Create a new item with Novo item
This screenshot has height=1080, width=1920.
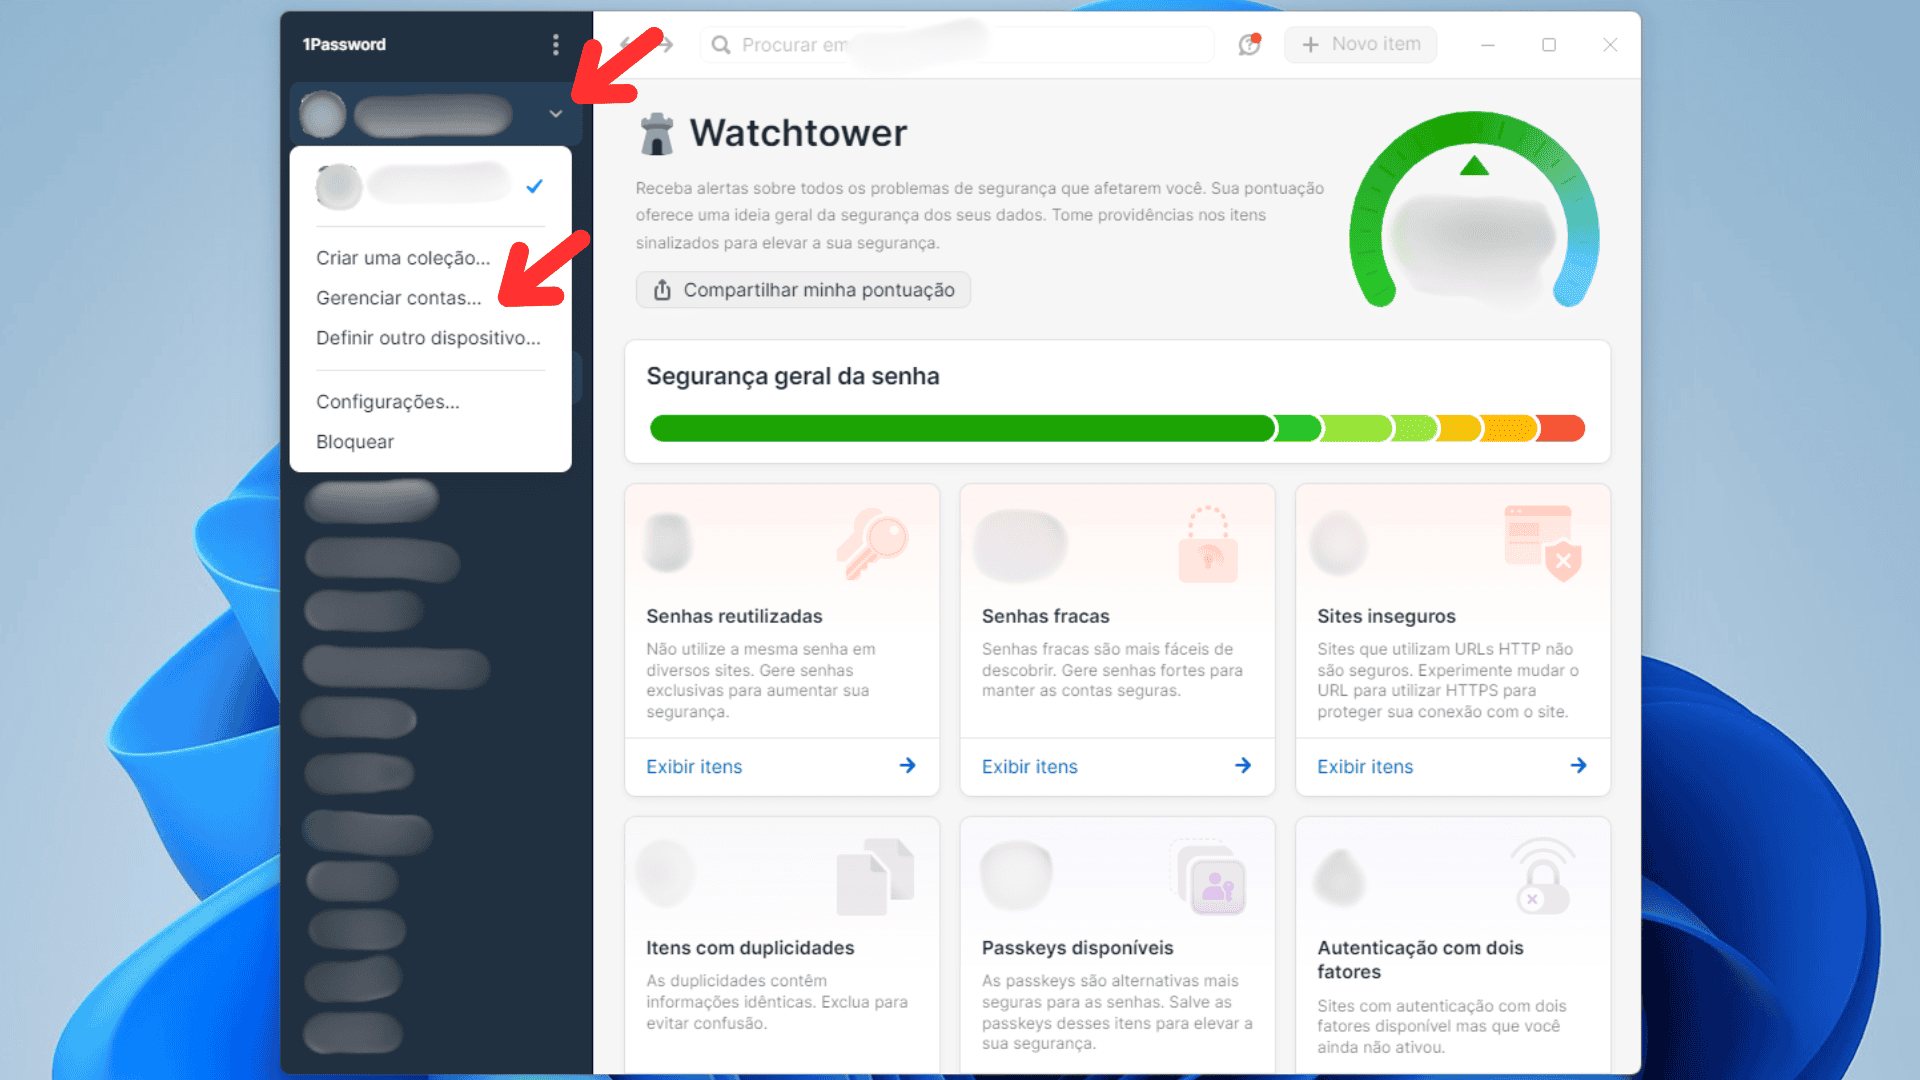pos(1360,44)
